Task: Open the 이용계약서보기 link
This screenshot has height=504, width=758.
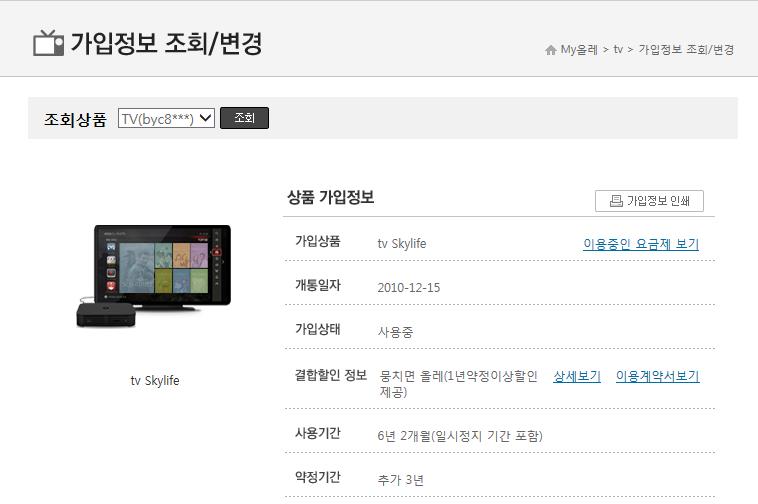Action: 657,376
